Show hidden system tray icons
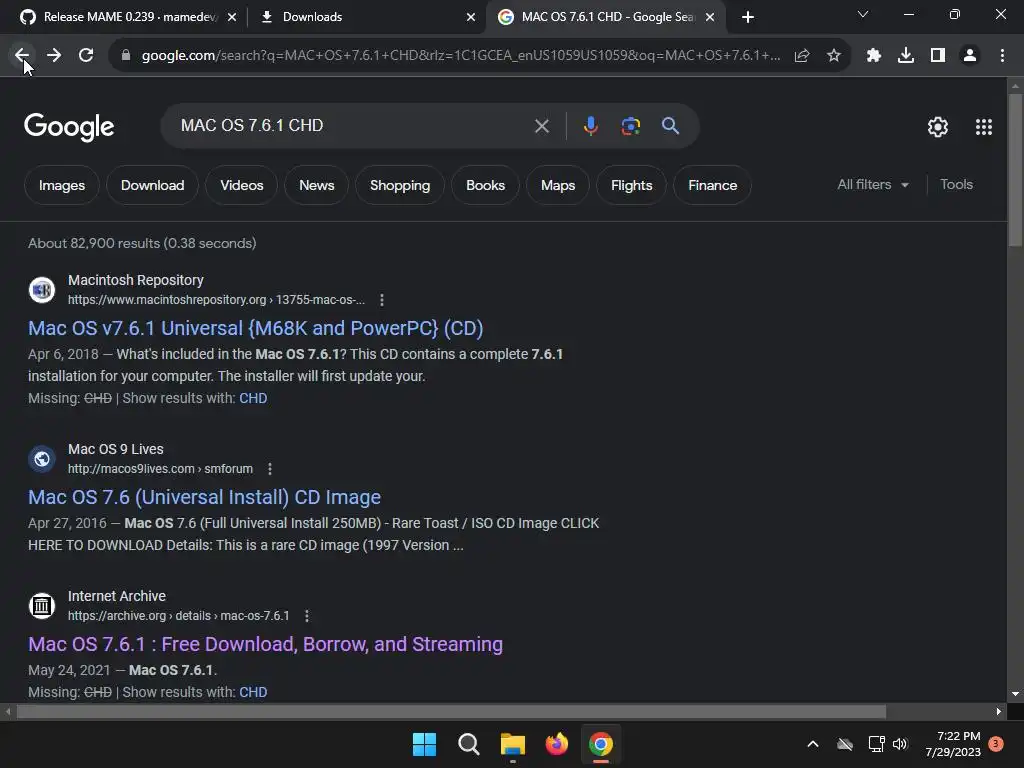The width and height of the screenshot is (1024, 768). tap(813, 744)
